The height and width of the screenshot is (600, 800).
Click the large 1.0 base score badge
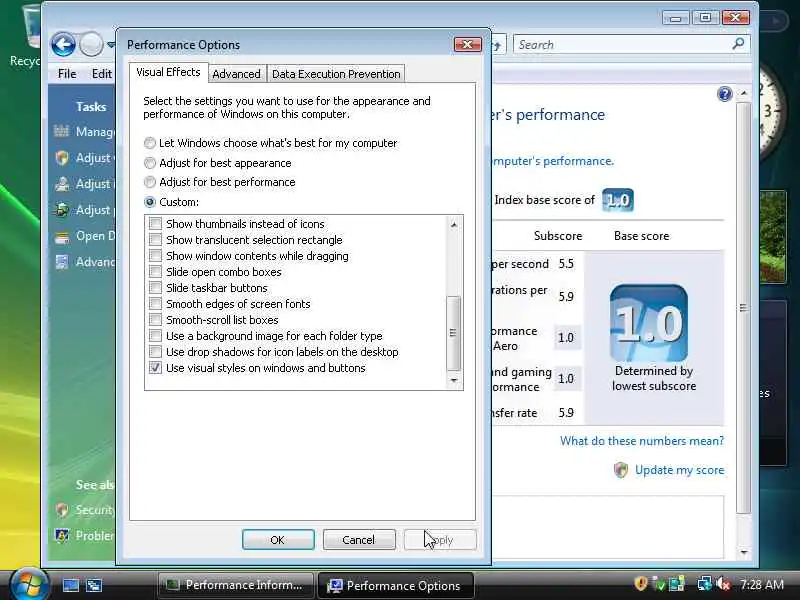(648, 323)
